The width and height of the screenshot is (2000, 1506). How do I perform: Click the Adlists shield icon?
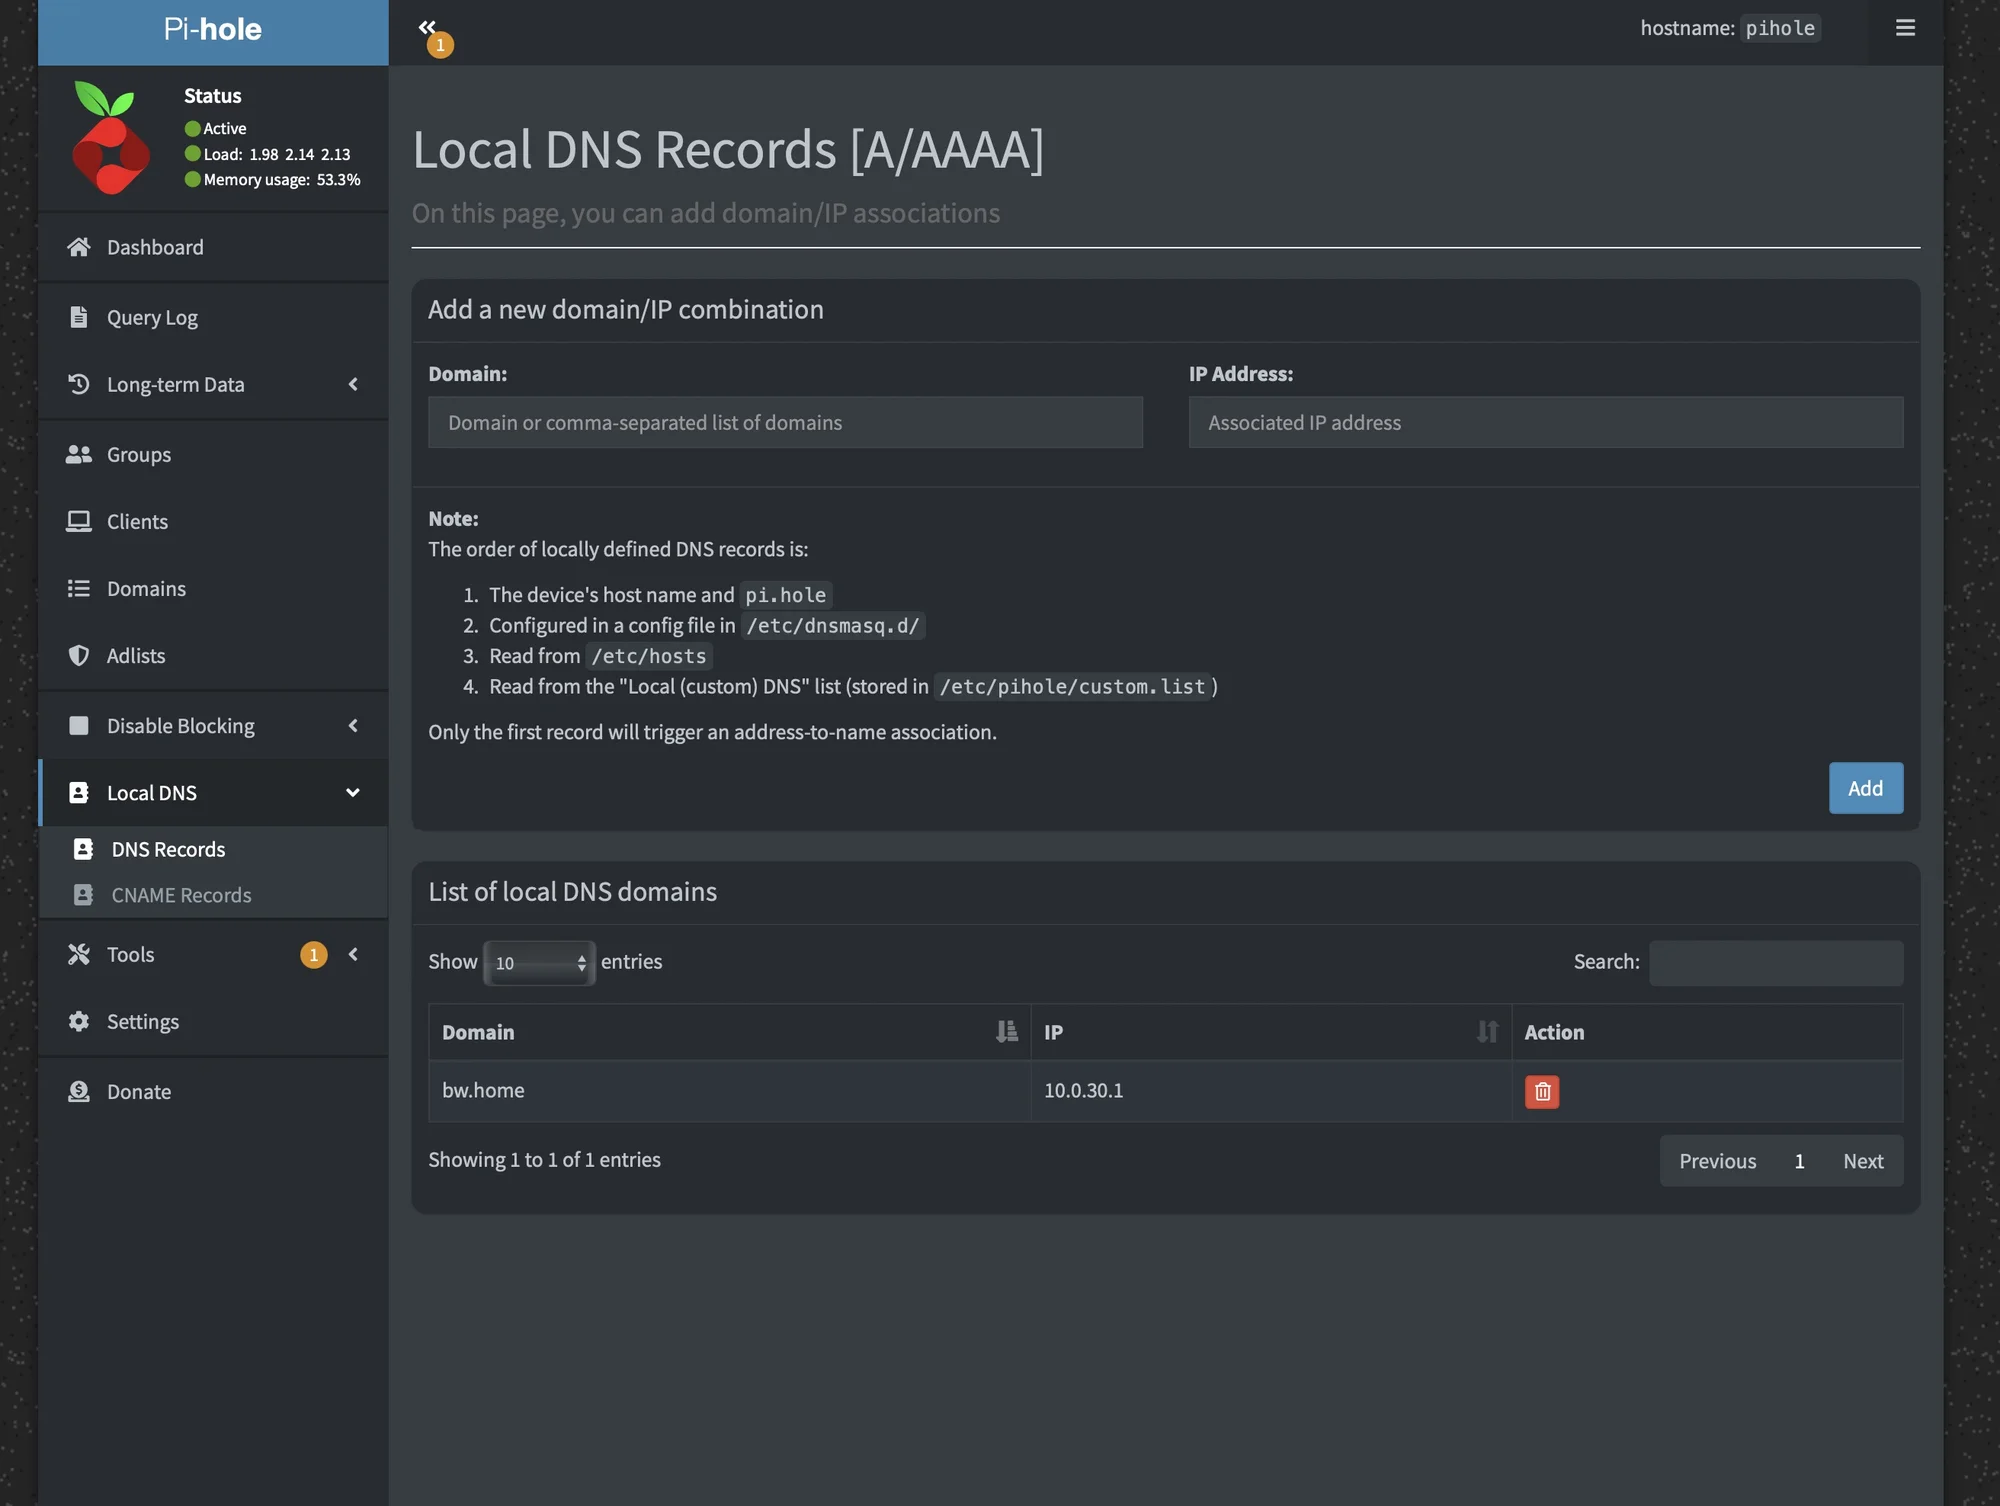[79, 655]
